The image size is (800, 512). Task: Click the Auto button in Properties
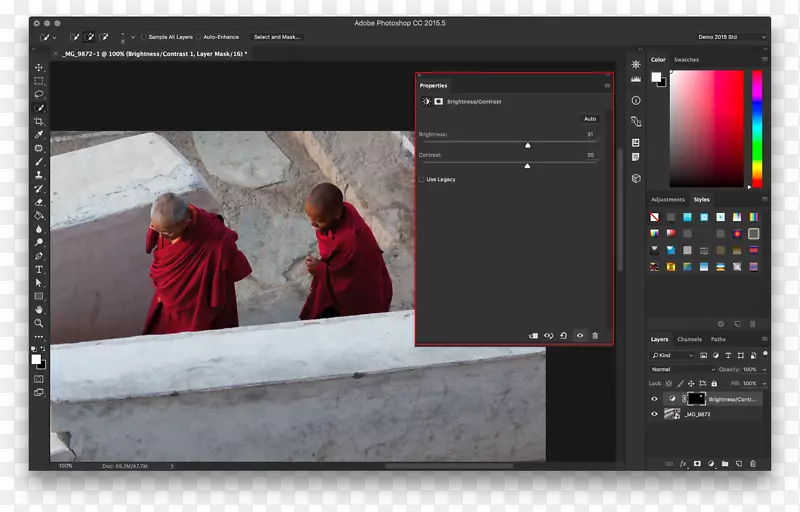(x=589, y=119)
